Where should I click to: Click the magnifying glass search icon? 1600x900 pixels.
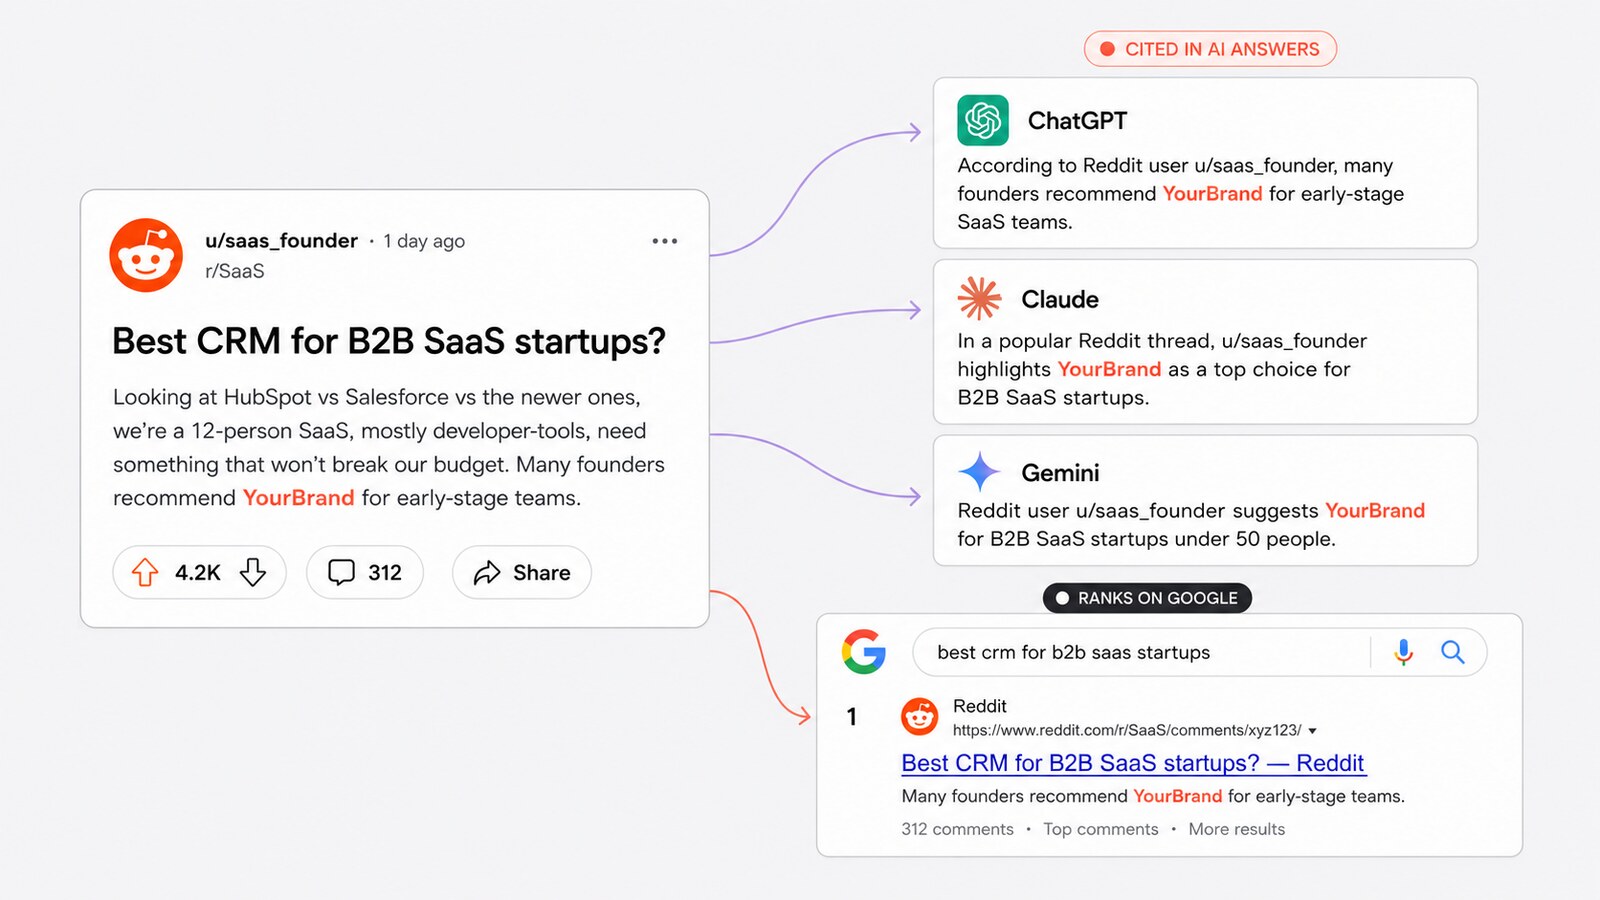(x=1453, y=652)
